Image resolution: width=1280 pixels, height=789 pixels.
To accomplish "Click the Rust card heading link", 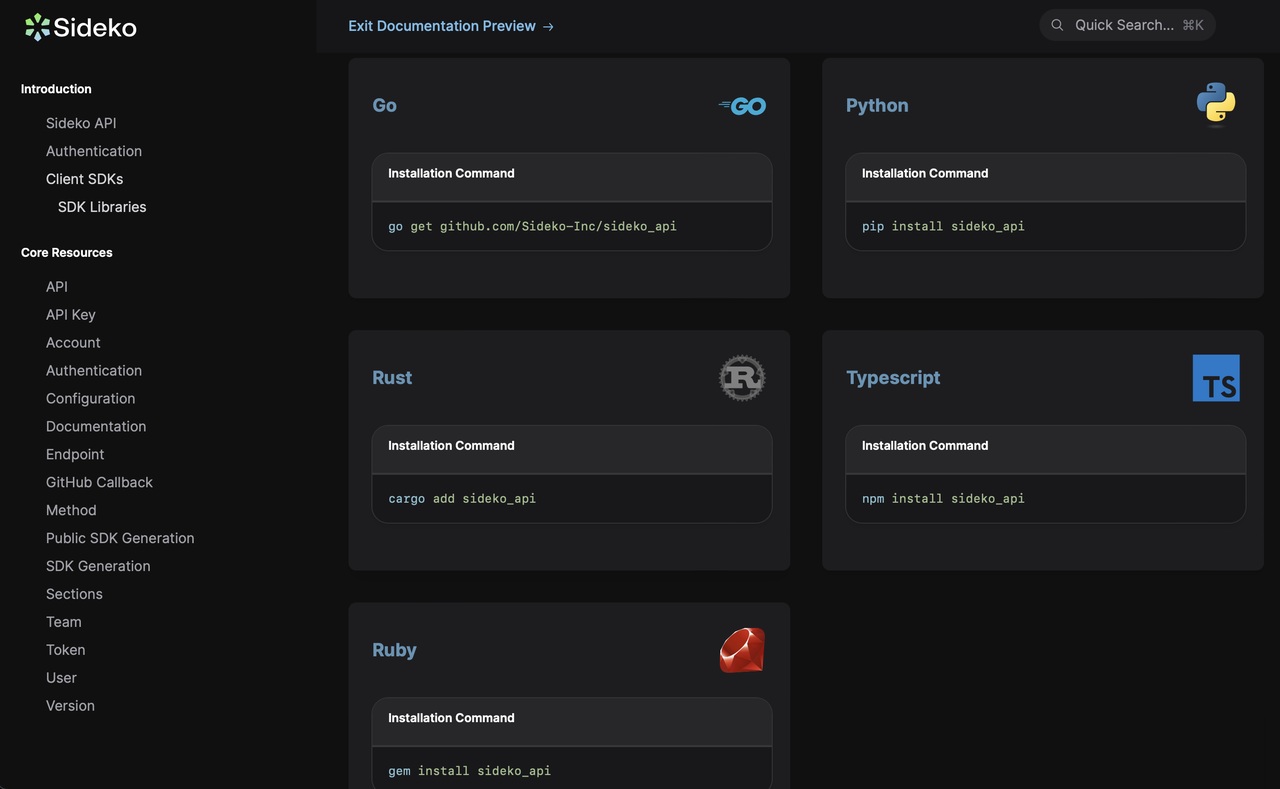I will (x=392, y=378).
